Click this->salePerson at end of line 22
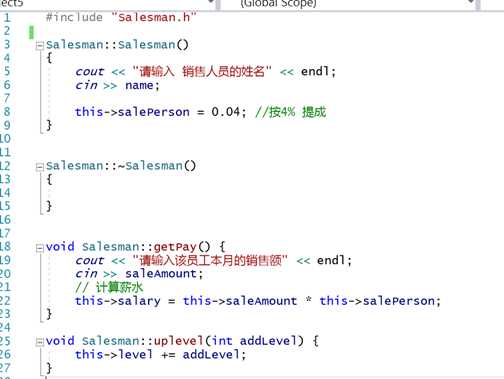Screen dimensions: 504x379 coord(377,301)
